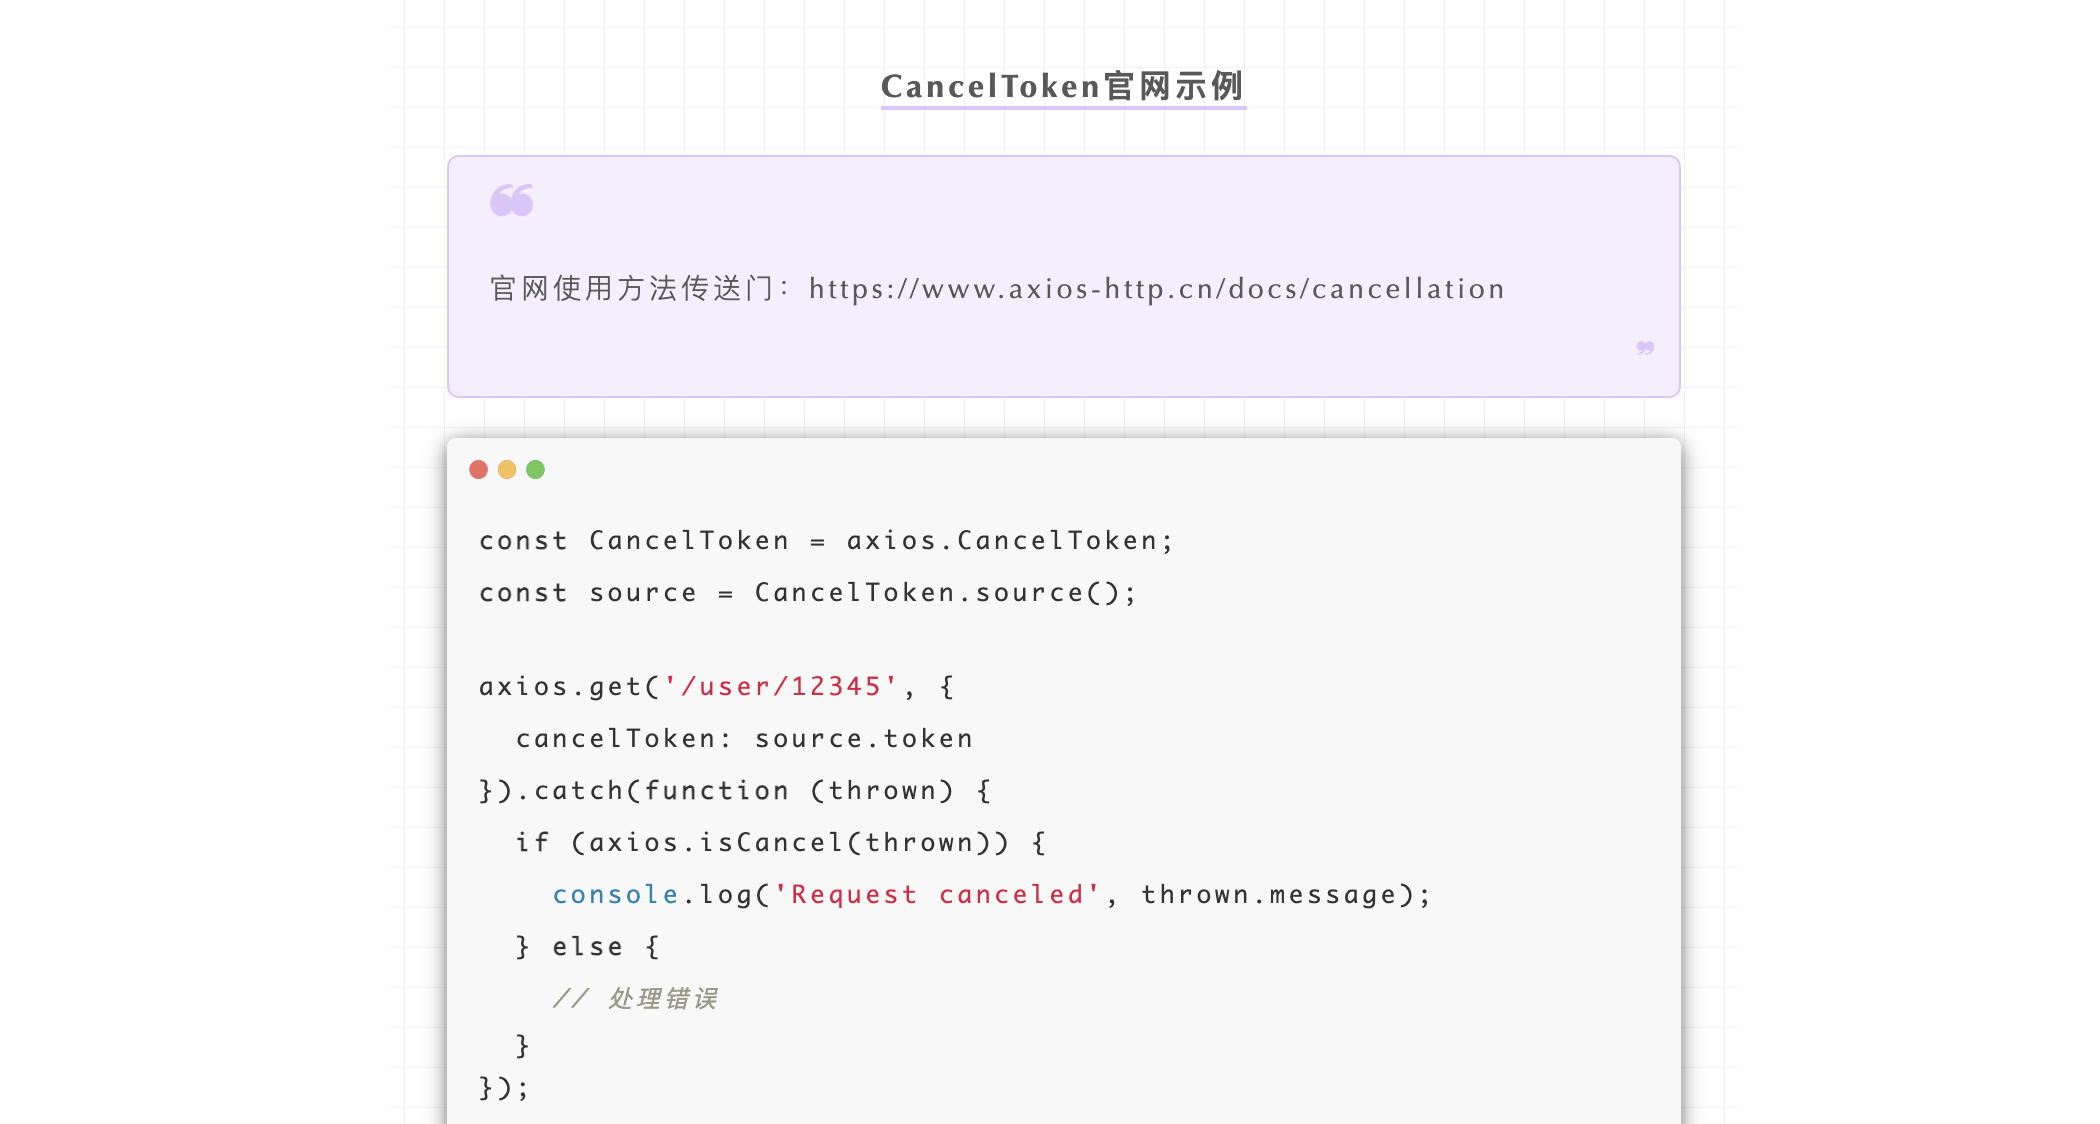Click the yellow window dot
2100x1124 pixels.
(x=507, y=470)
